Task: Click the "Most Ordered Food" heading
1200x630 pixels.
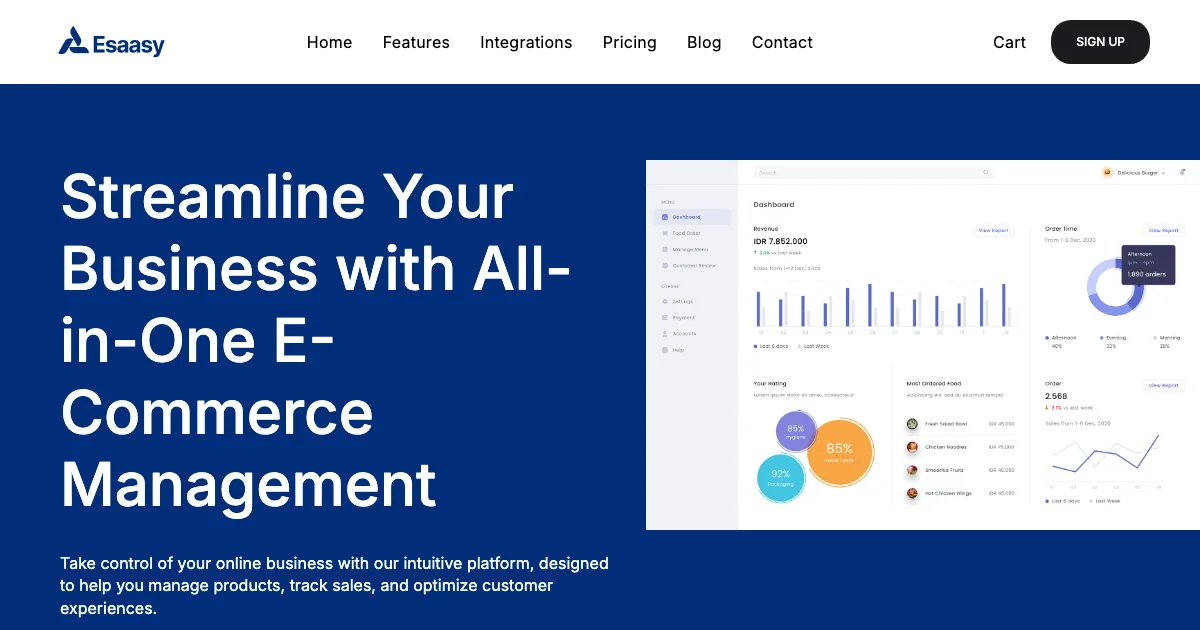Action: click(933, 384)
